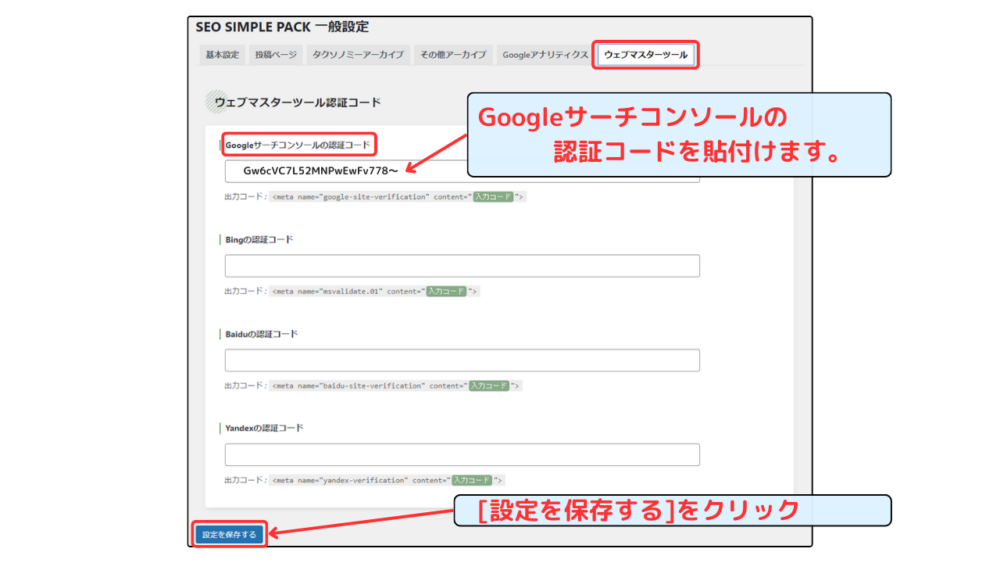Viewport: 1000px width, 563px height.
Task: Click the yandex-verification output code text
Action: click(386, 480)
